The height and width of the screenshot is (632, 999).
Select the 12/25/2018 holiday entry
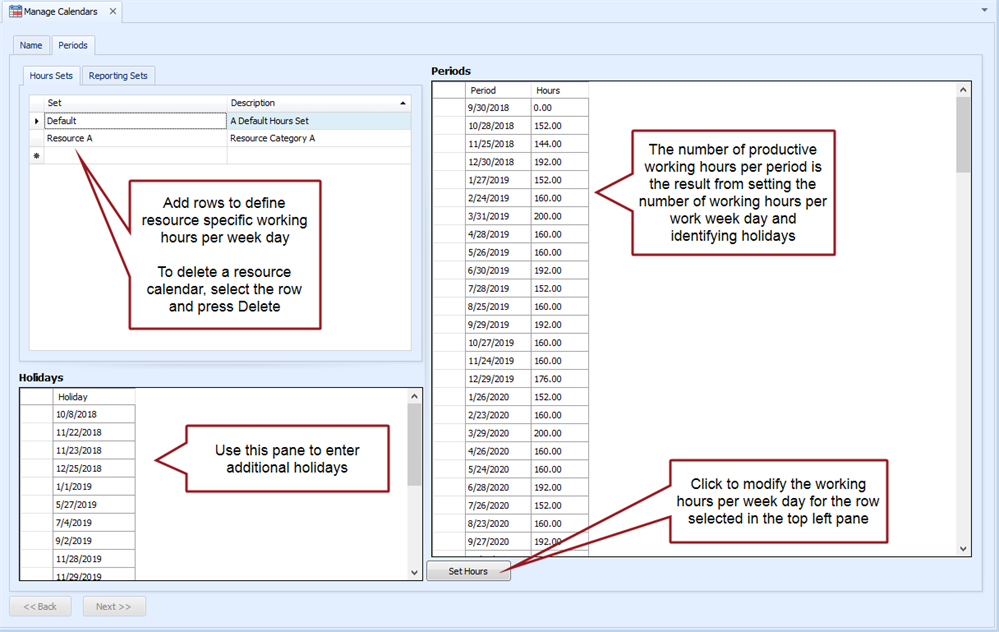(93, 468)
